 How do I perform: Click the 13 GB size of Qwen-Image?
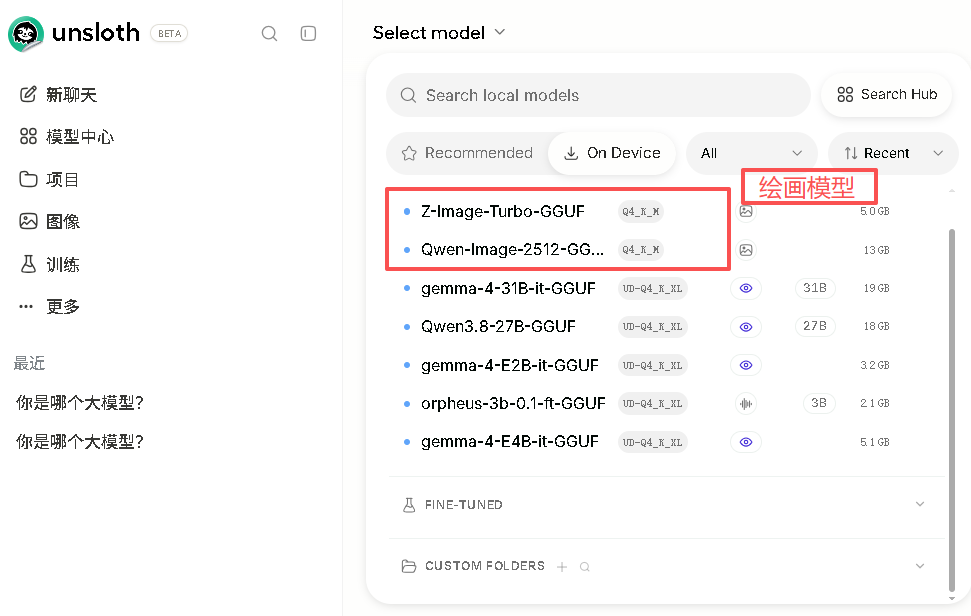coord(876,250)
